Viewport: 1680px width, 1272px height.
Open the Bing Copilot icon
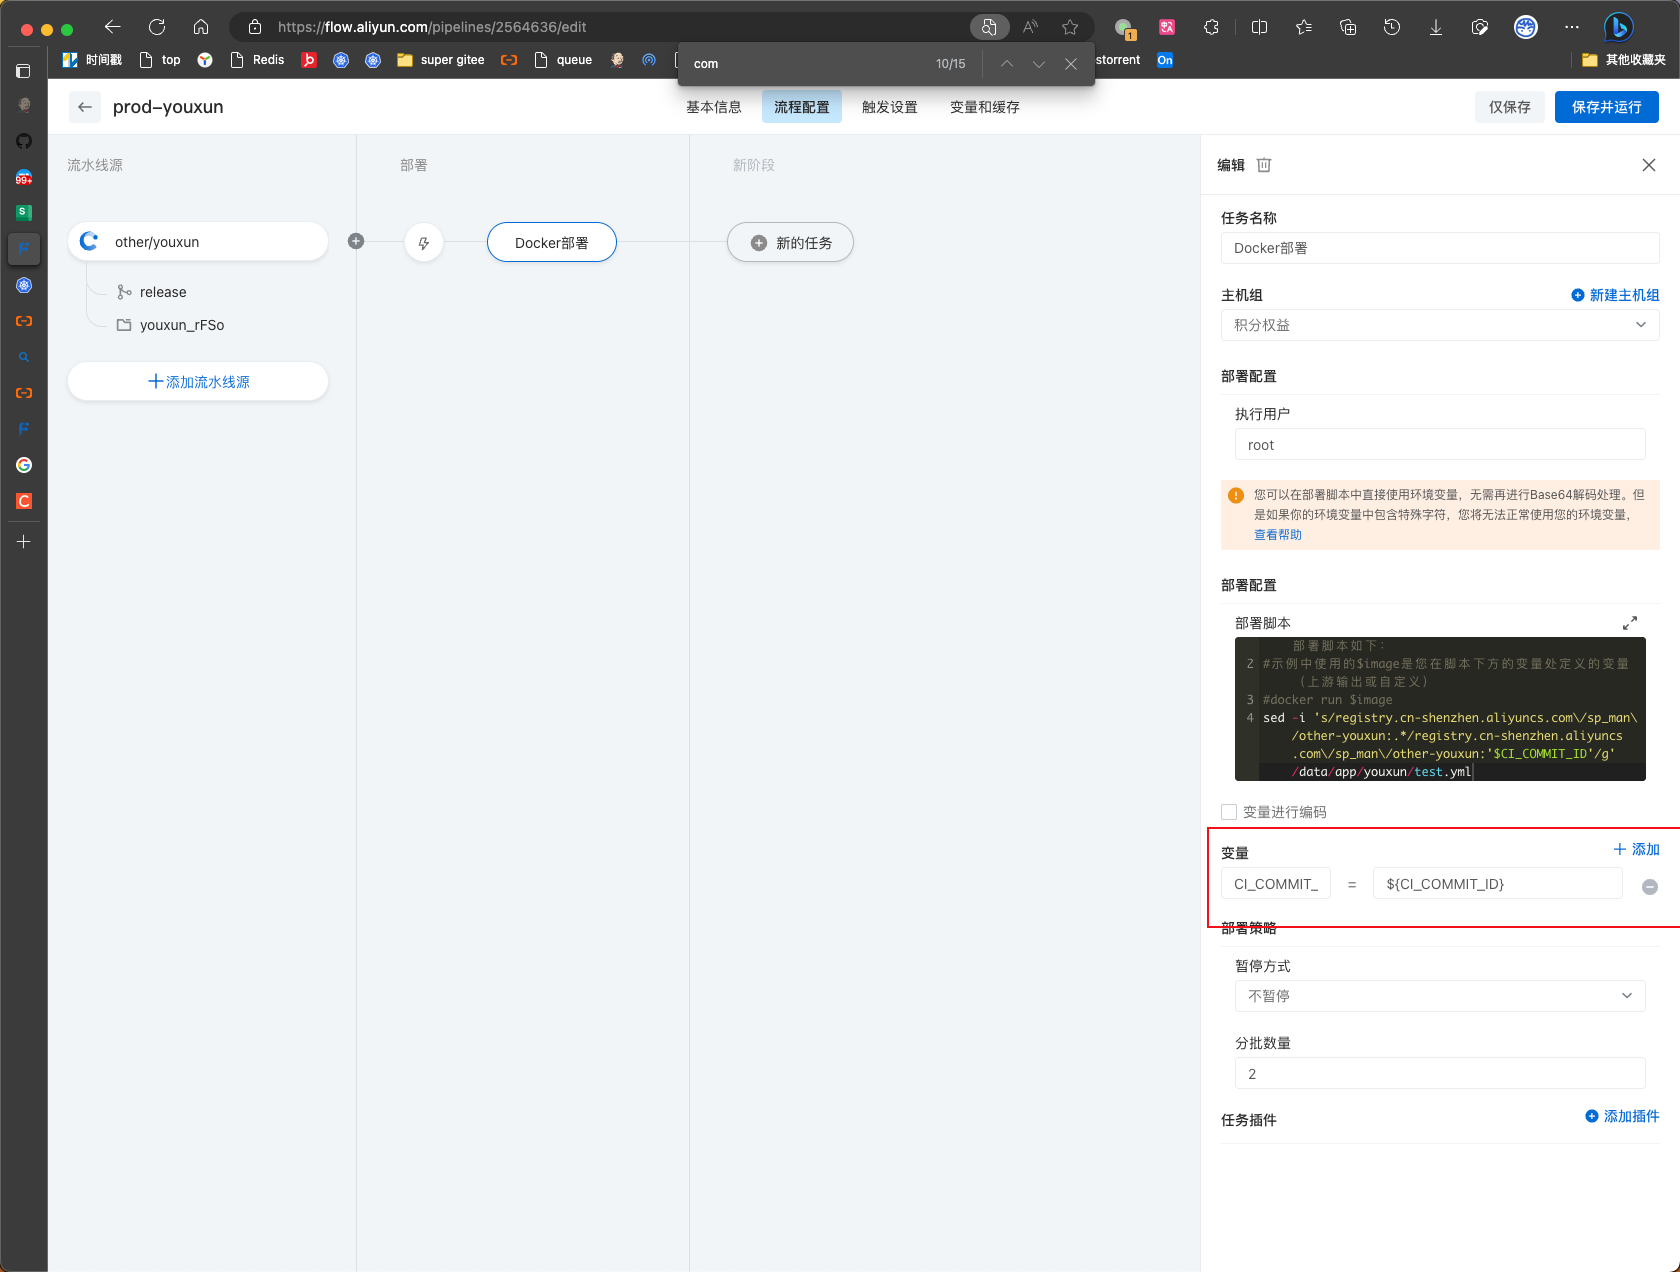(1618, 27)
